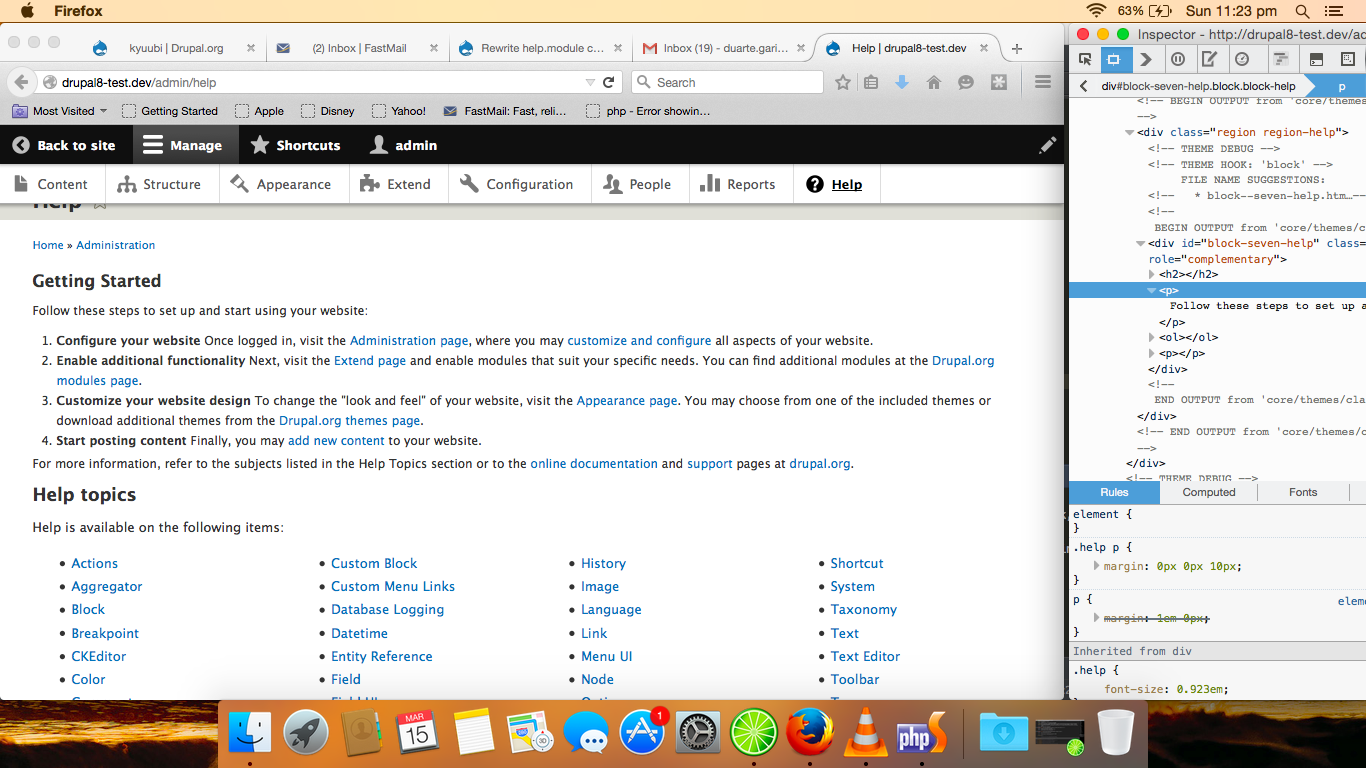
Task: Click the Firefox home button
Action: 934,82
